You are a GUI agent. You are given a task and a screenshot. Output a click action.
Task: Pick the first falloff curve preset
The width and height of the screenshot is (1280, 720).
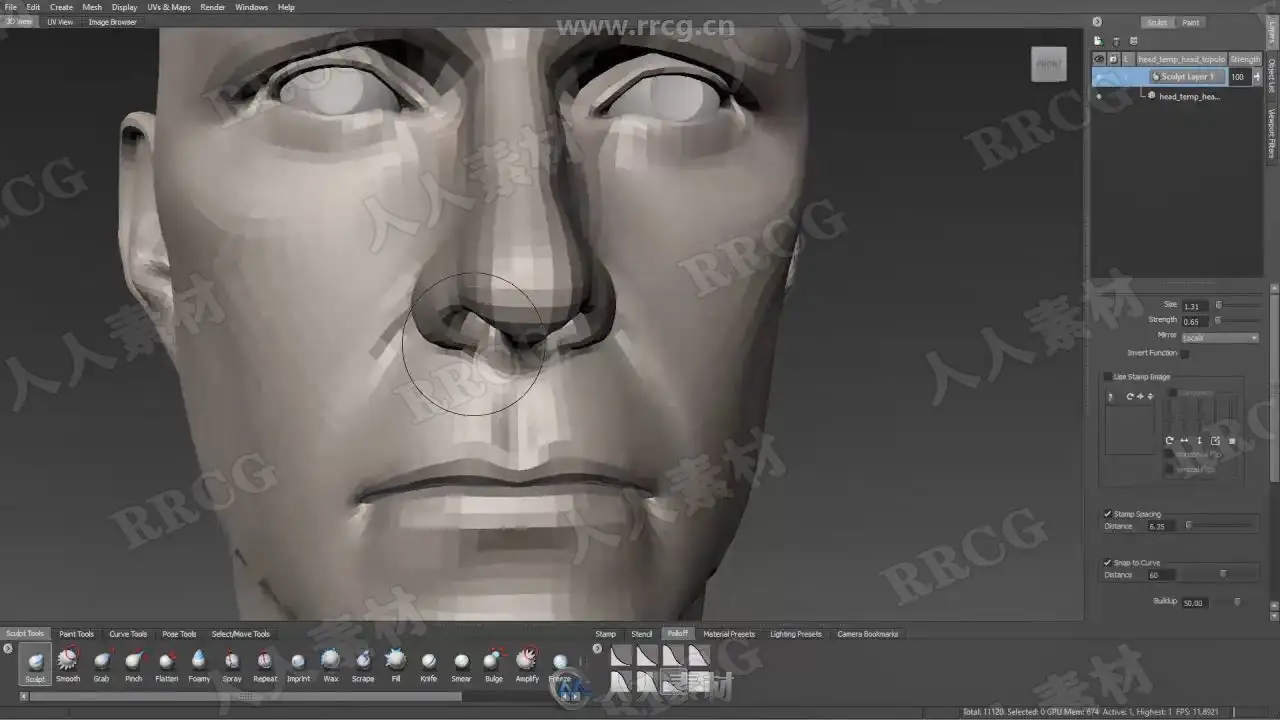tap(621, 655)
